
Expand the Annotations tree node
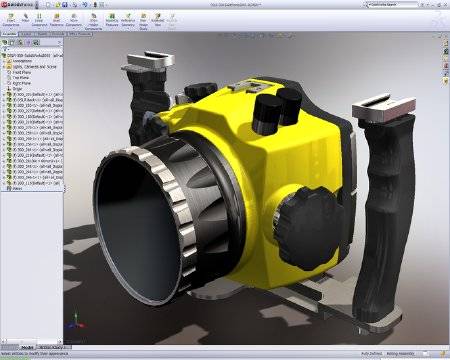[4, 61]
